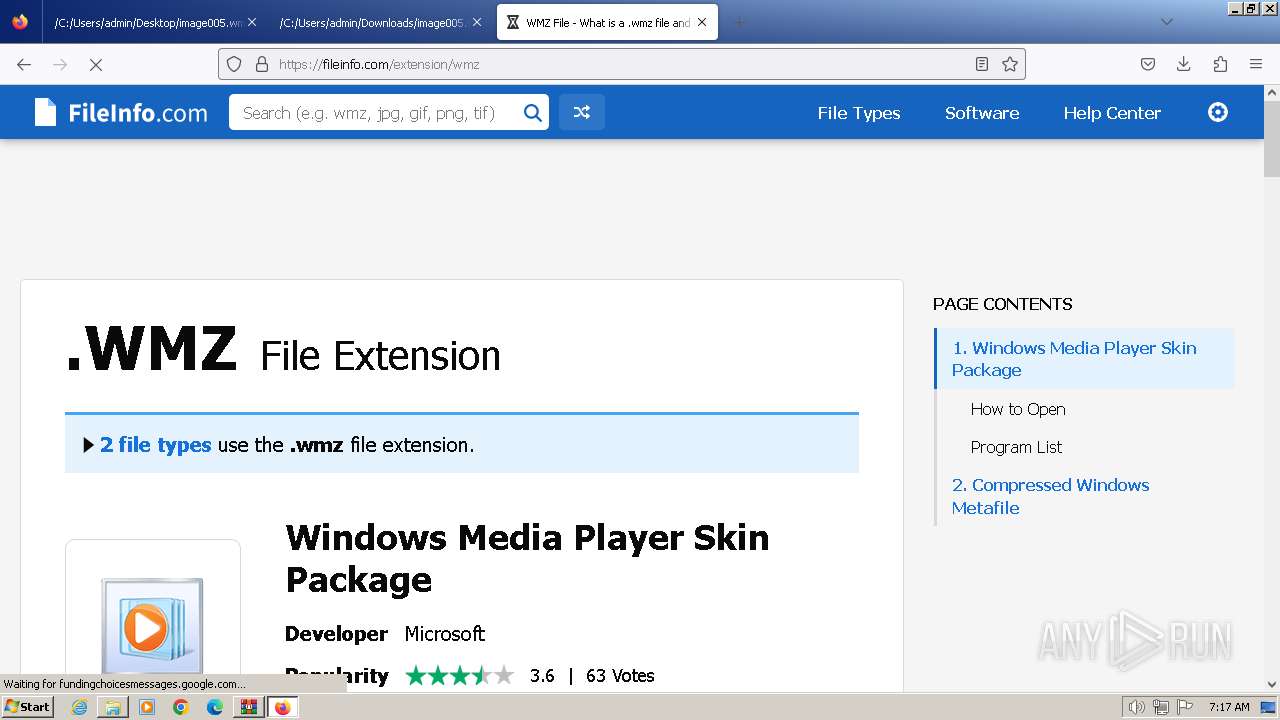Image resolution: width=1280 pixels, height=720 pixels.
Task: Open the extensions puzzle icon
Action: pyautogui.click(x=1220, y=64)
